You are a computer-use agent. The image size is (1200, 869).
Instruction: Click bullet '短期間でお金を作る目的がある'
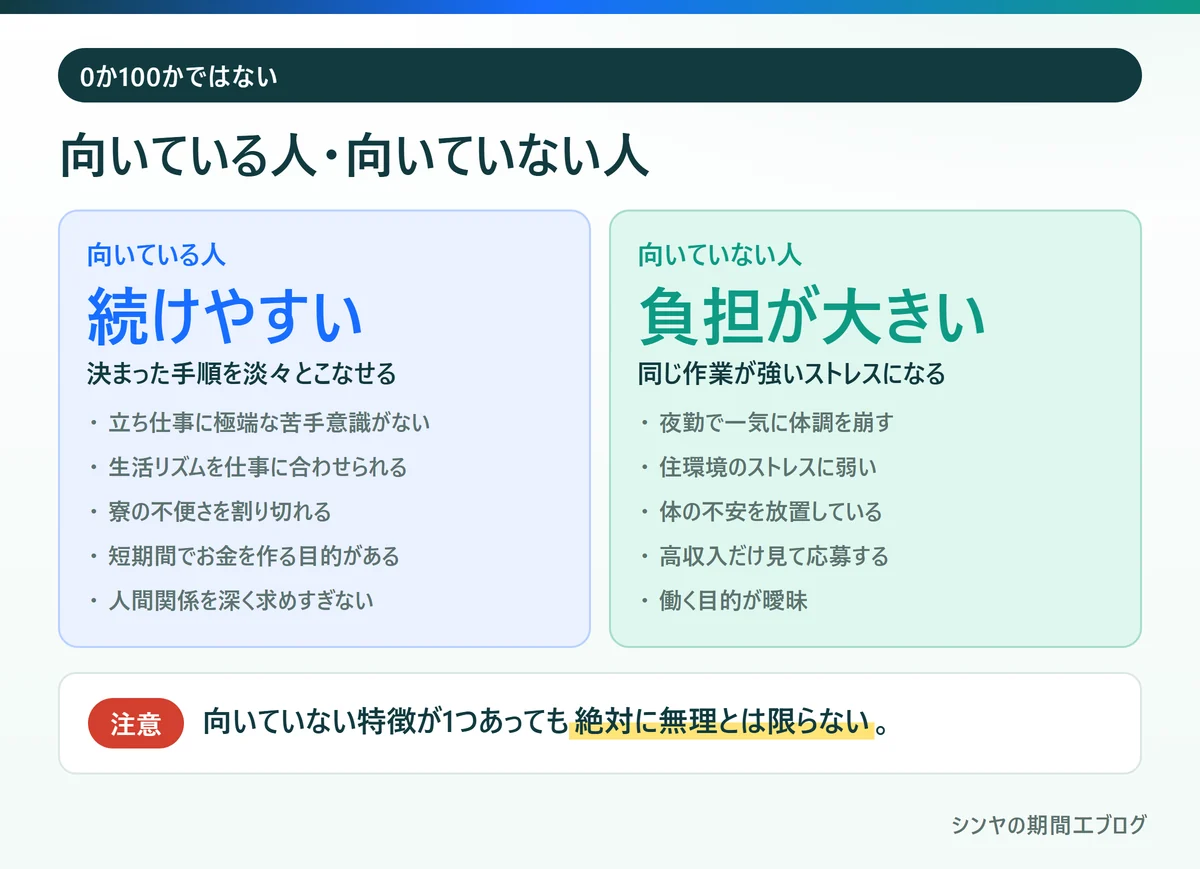(254, 556)
